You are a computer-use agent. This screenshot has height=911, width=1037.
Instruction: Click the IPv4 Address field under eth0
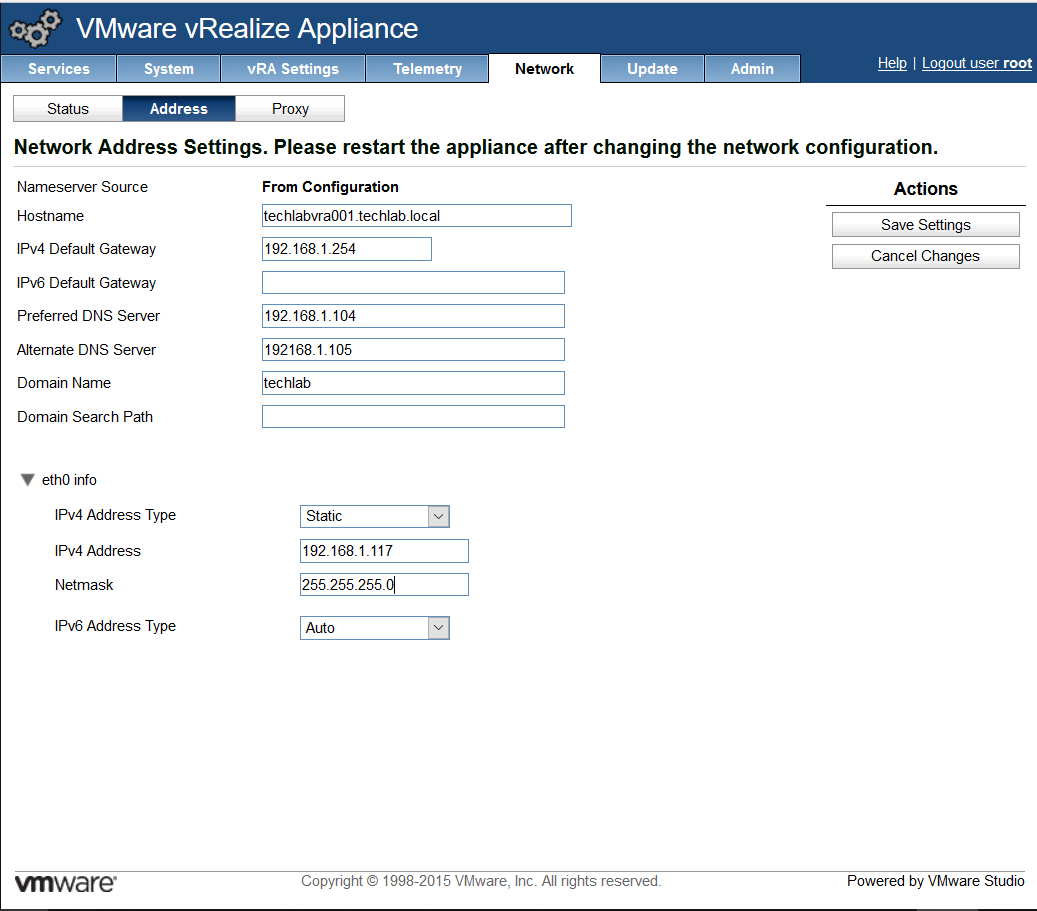pyautogui.click(x=384, y=551)
